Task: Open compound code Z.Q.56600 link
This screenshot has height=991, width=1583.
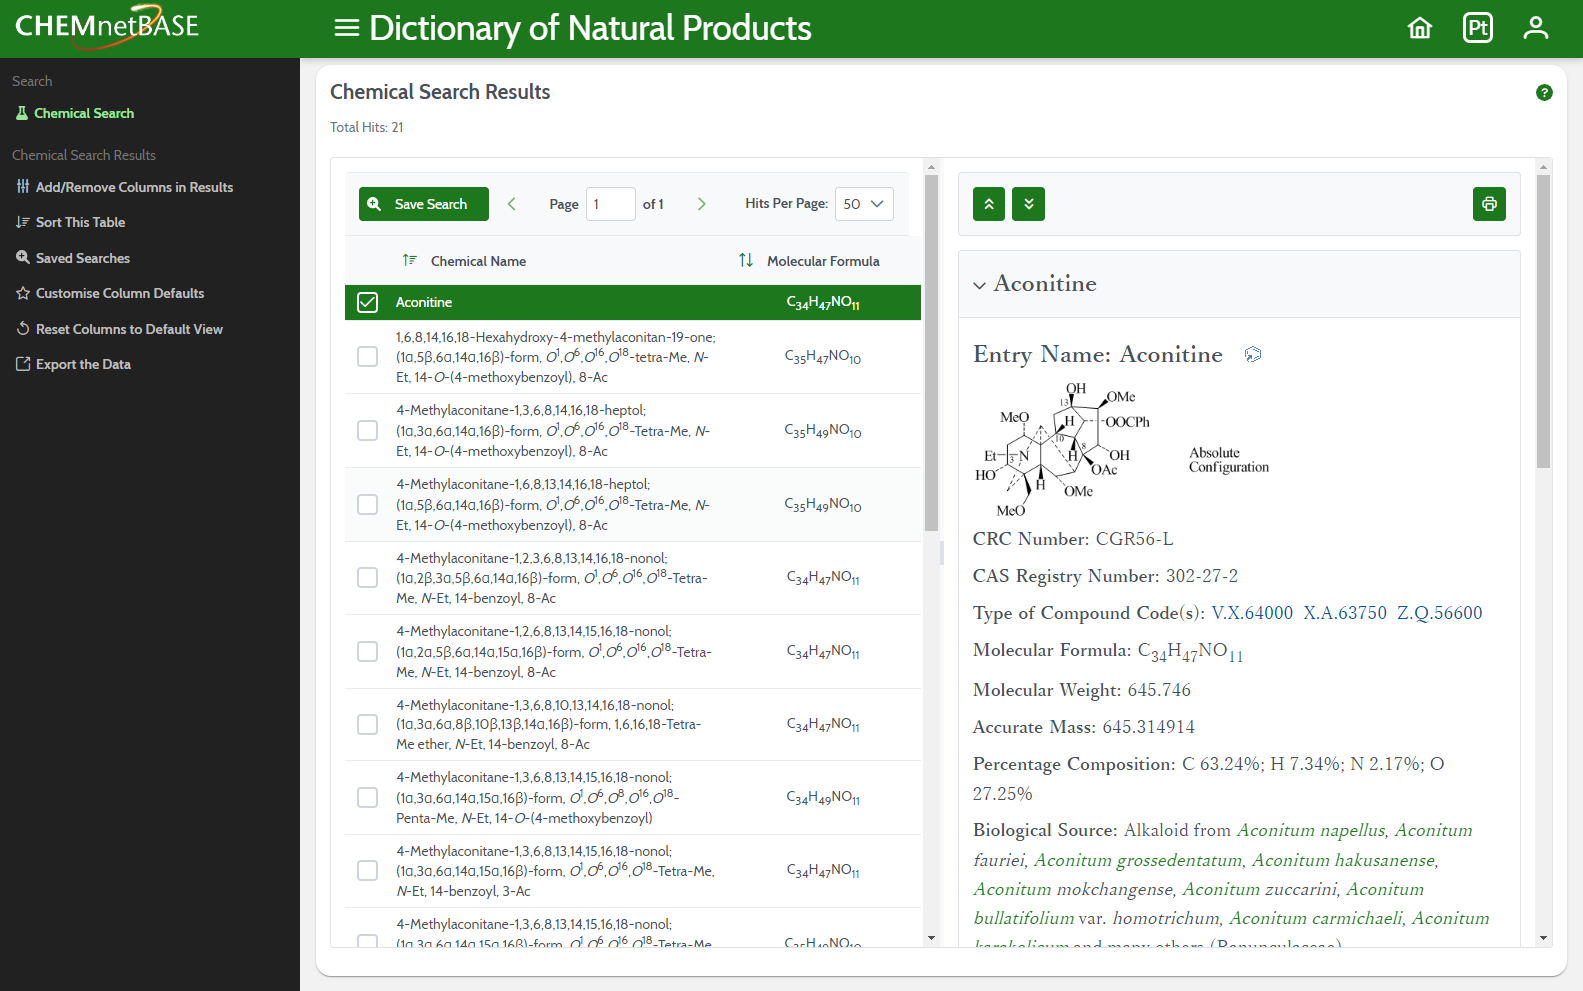Action: pos(1440,613)
